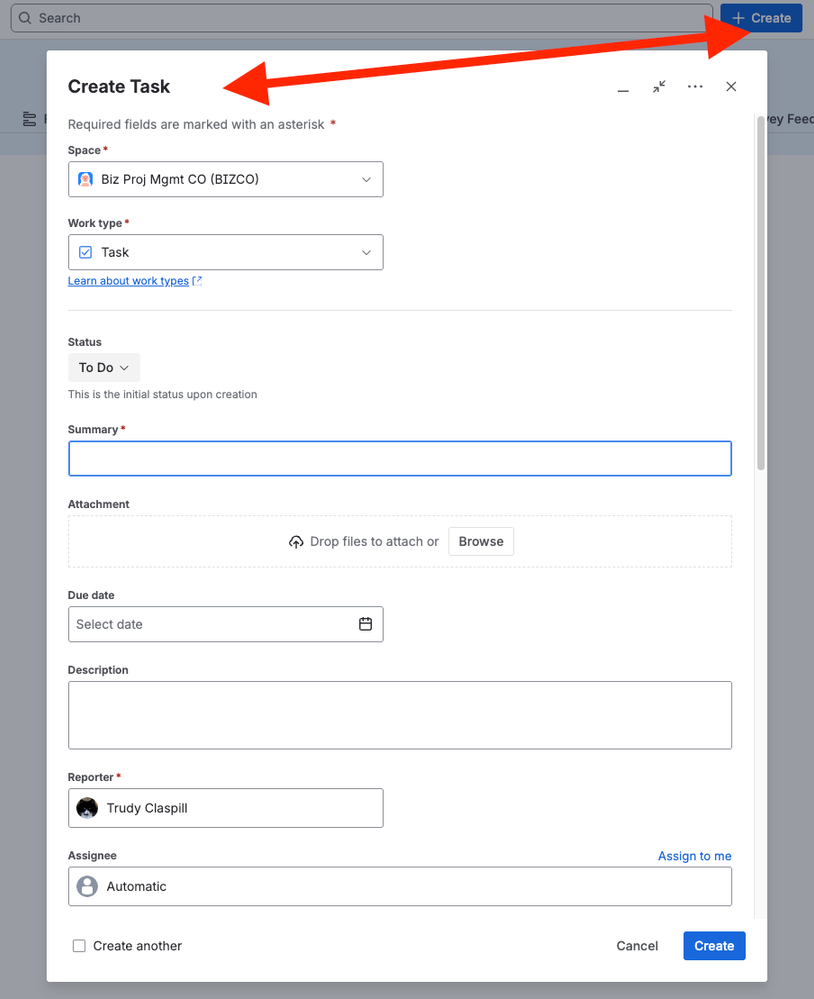
Task: Click the Create Task dialog heading
Action: click(119, 87)
